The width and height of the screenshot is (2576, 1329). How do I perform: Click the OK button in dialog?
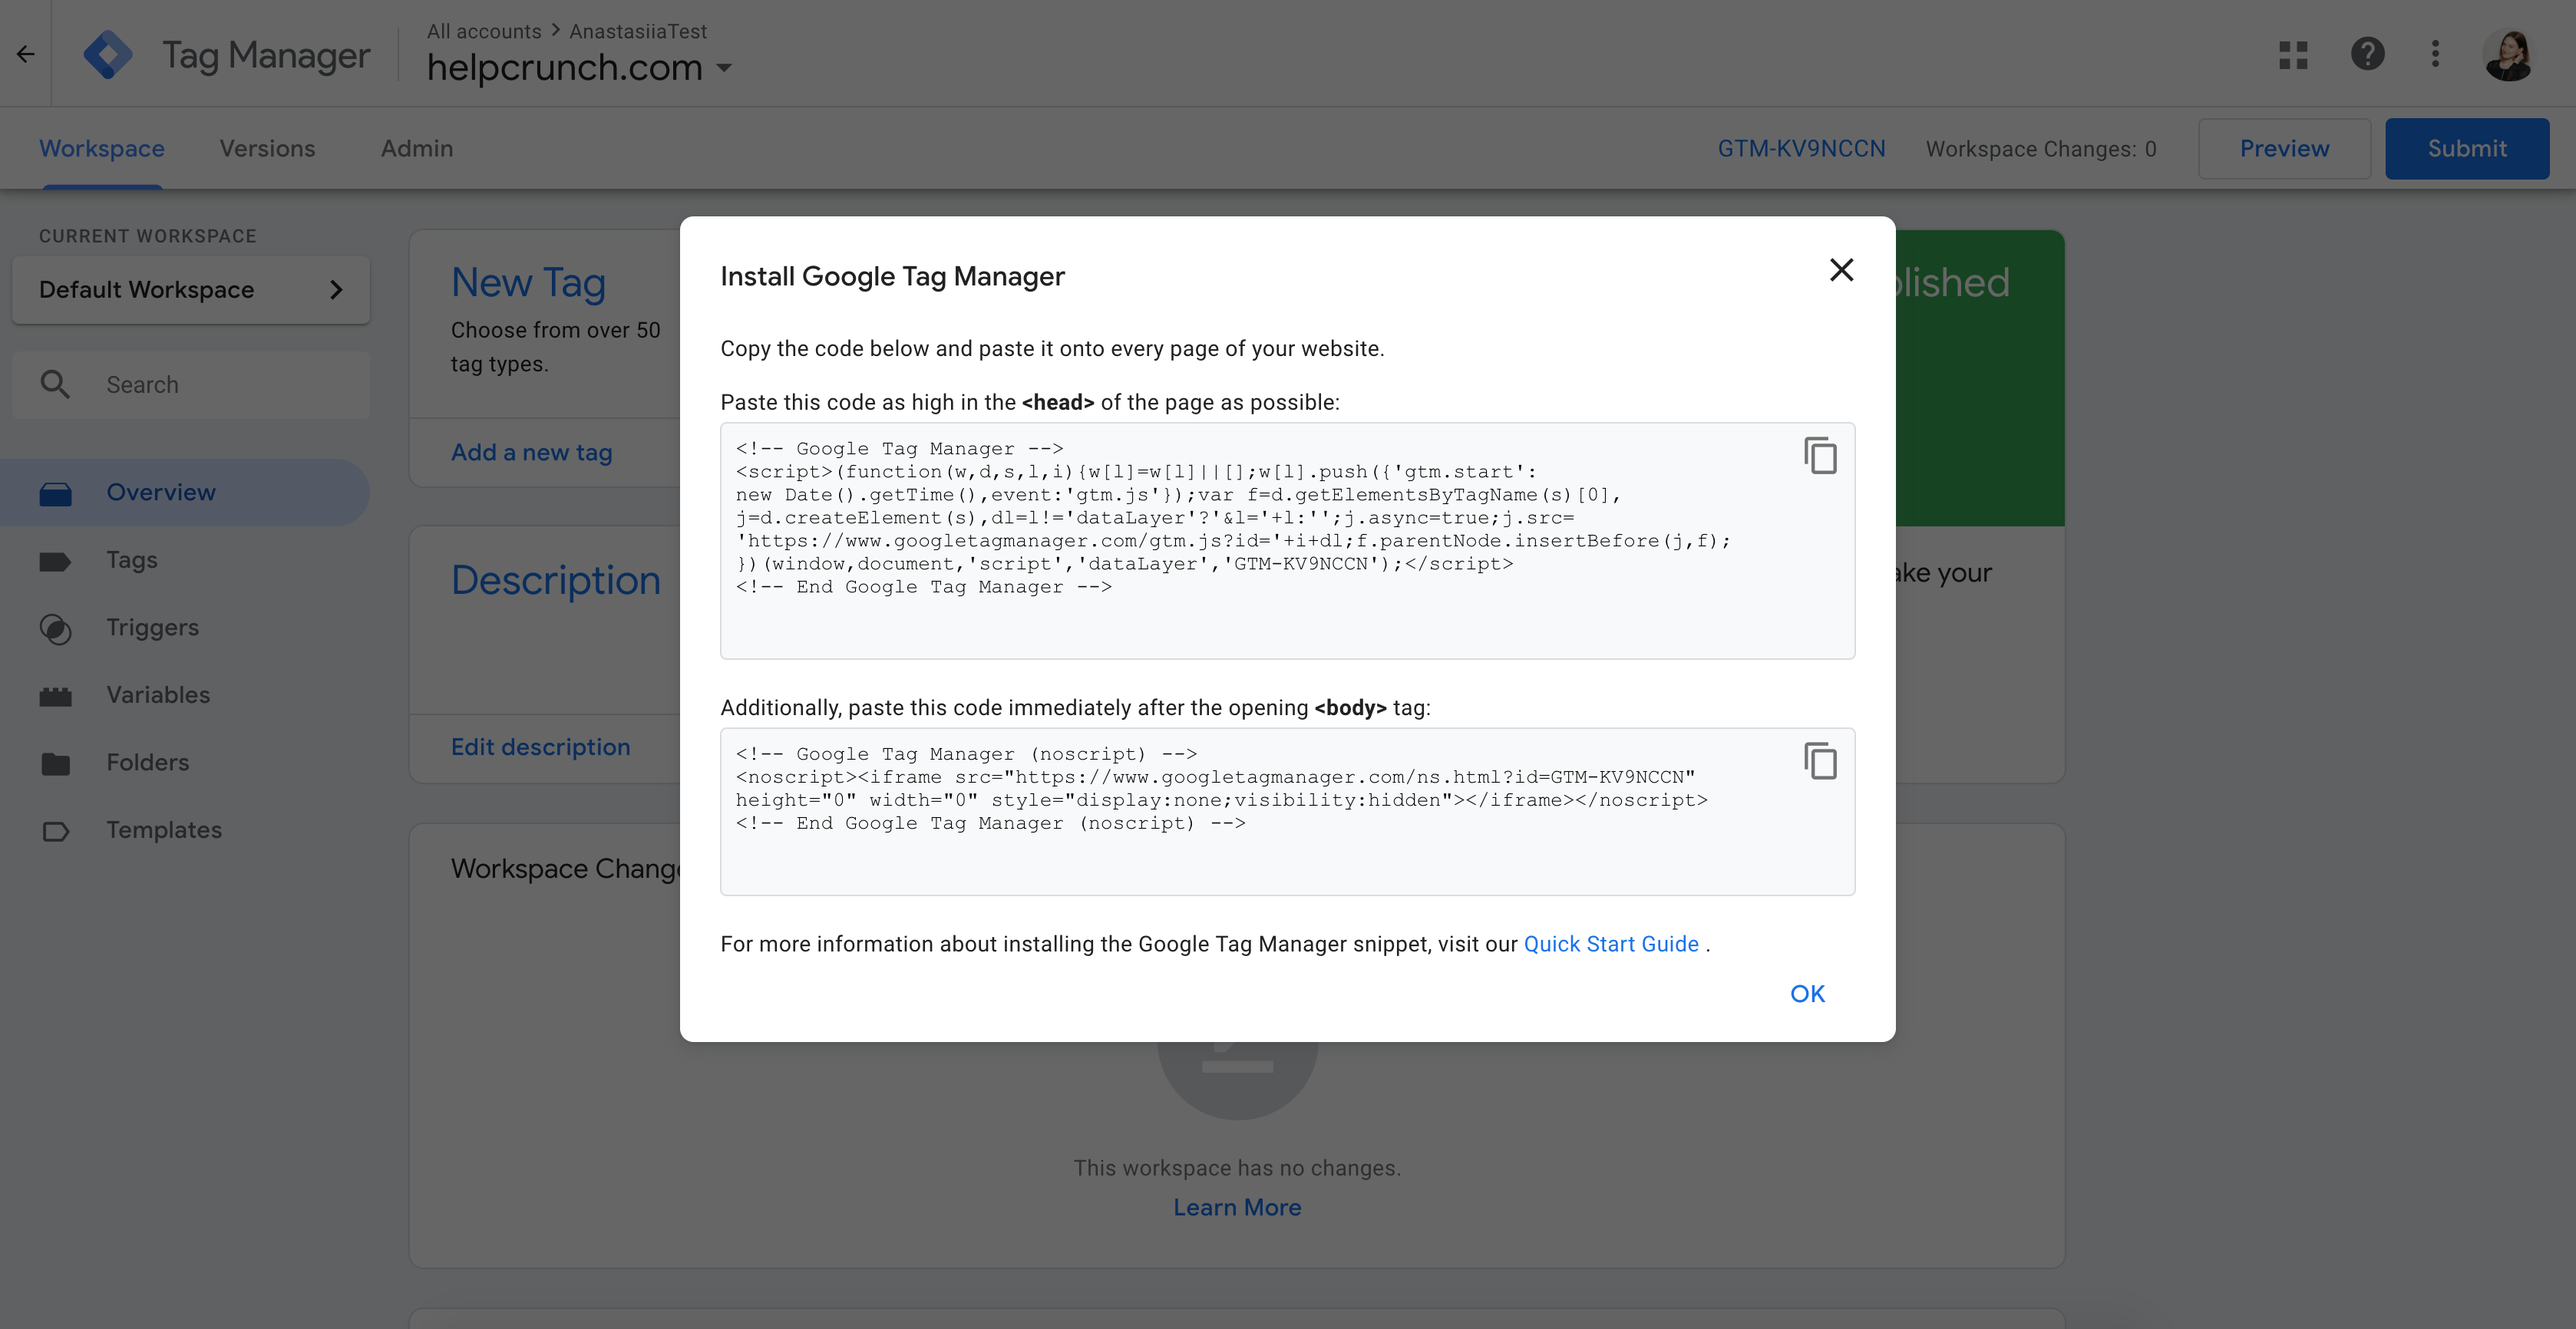1807,994
